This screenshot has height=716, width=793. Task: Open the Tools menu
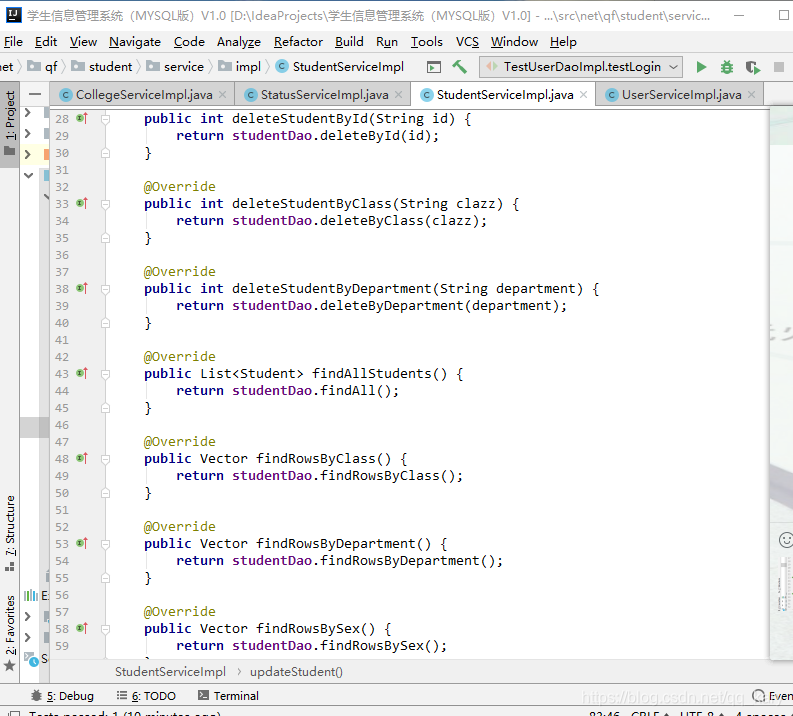[426, 41]
